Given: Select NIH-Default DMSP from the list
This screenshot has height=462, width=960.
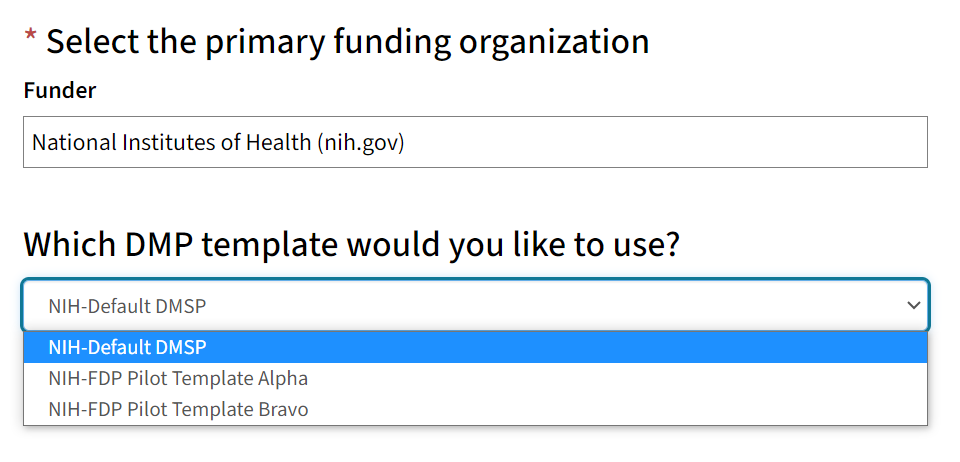Looking at the screenshot, I should 127,348.
